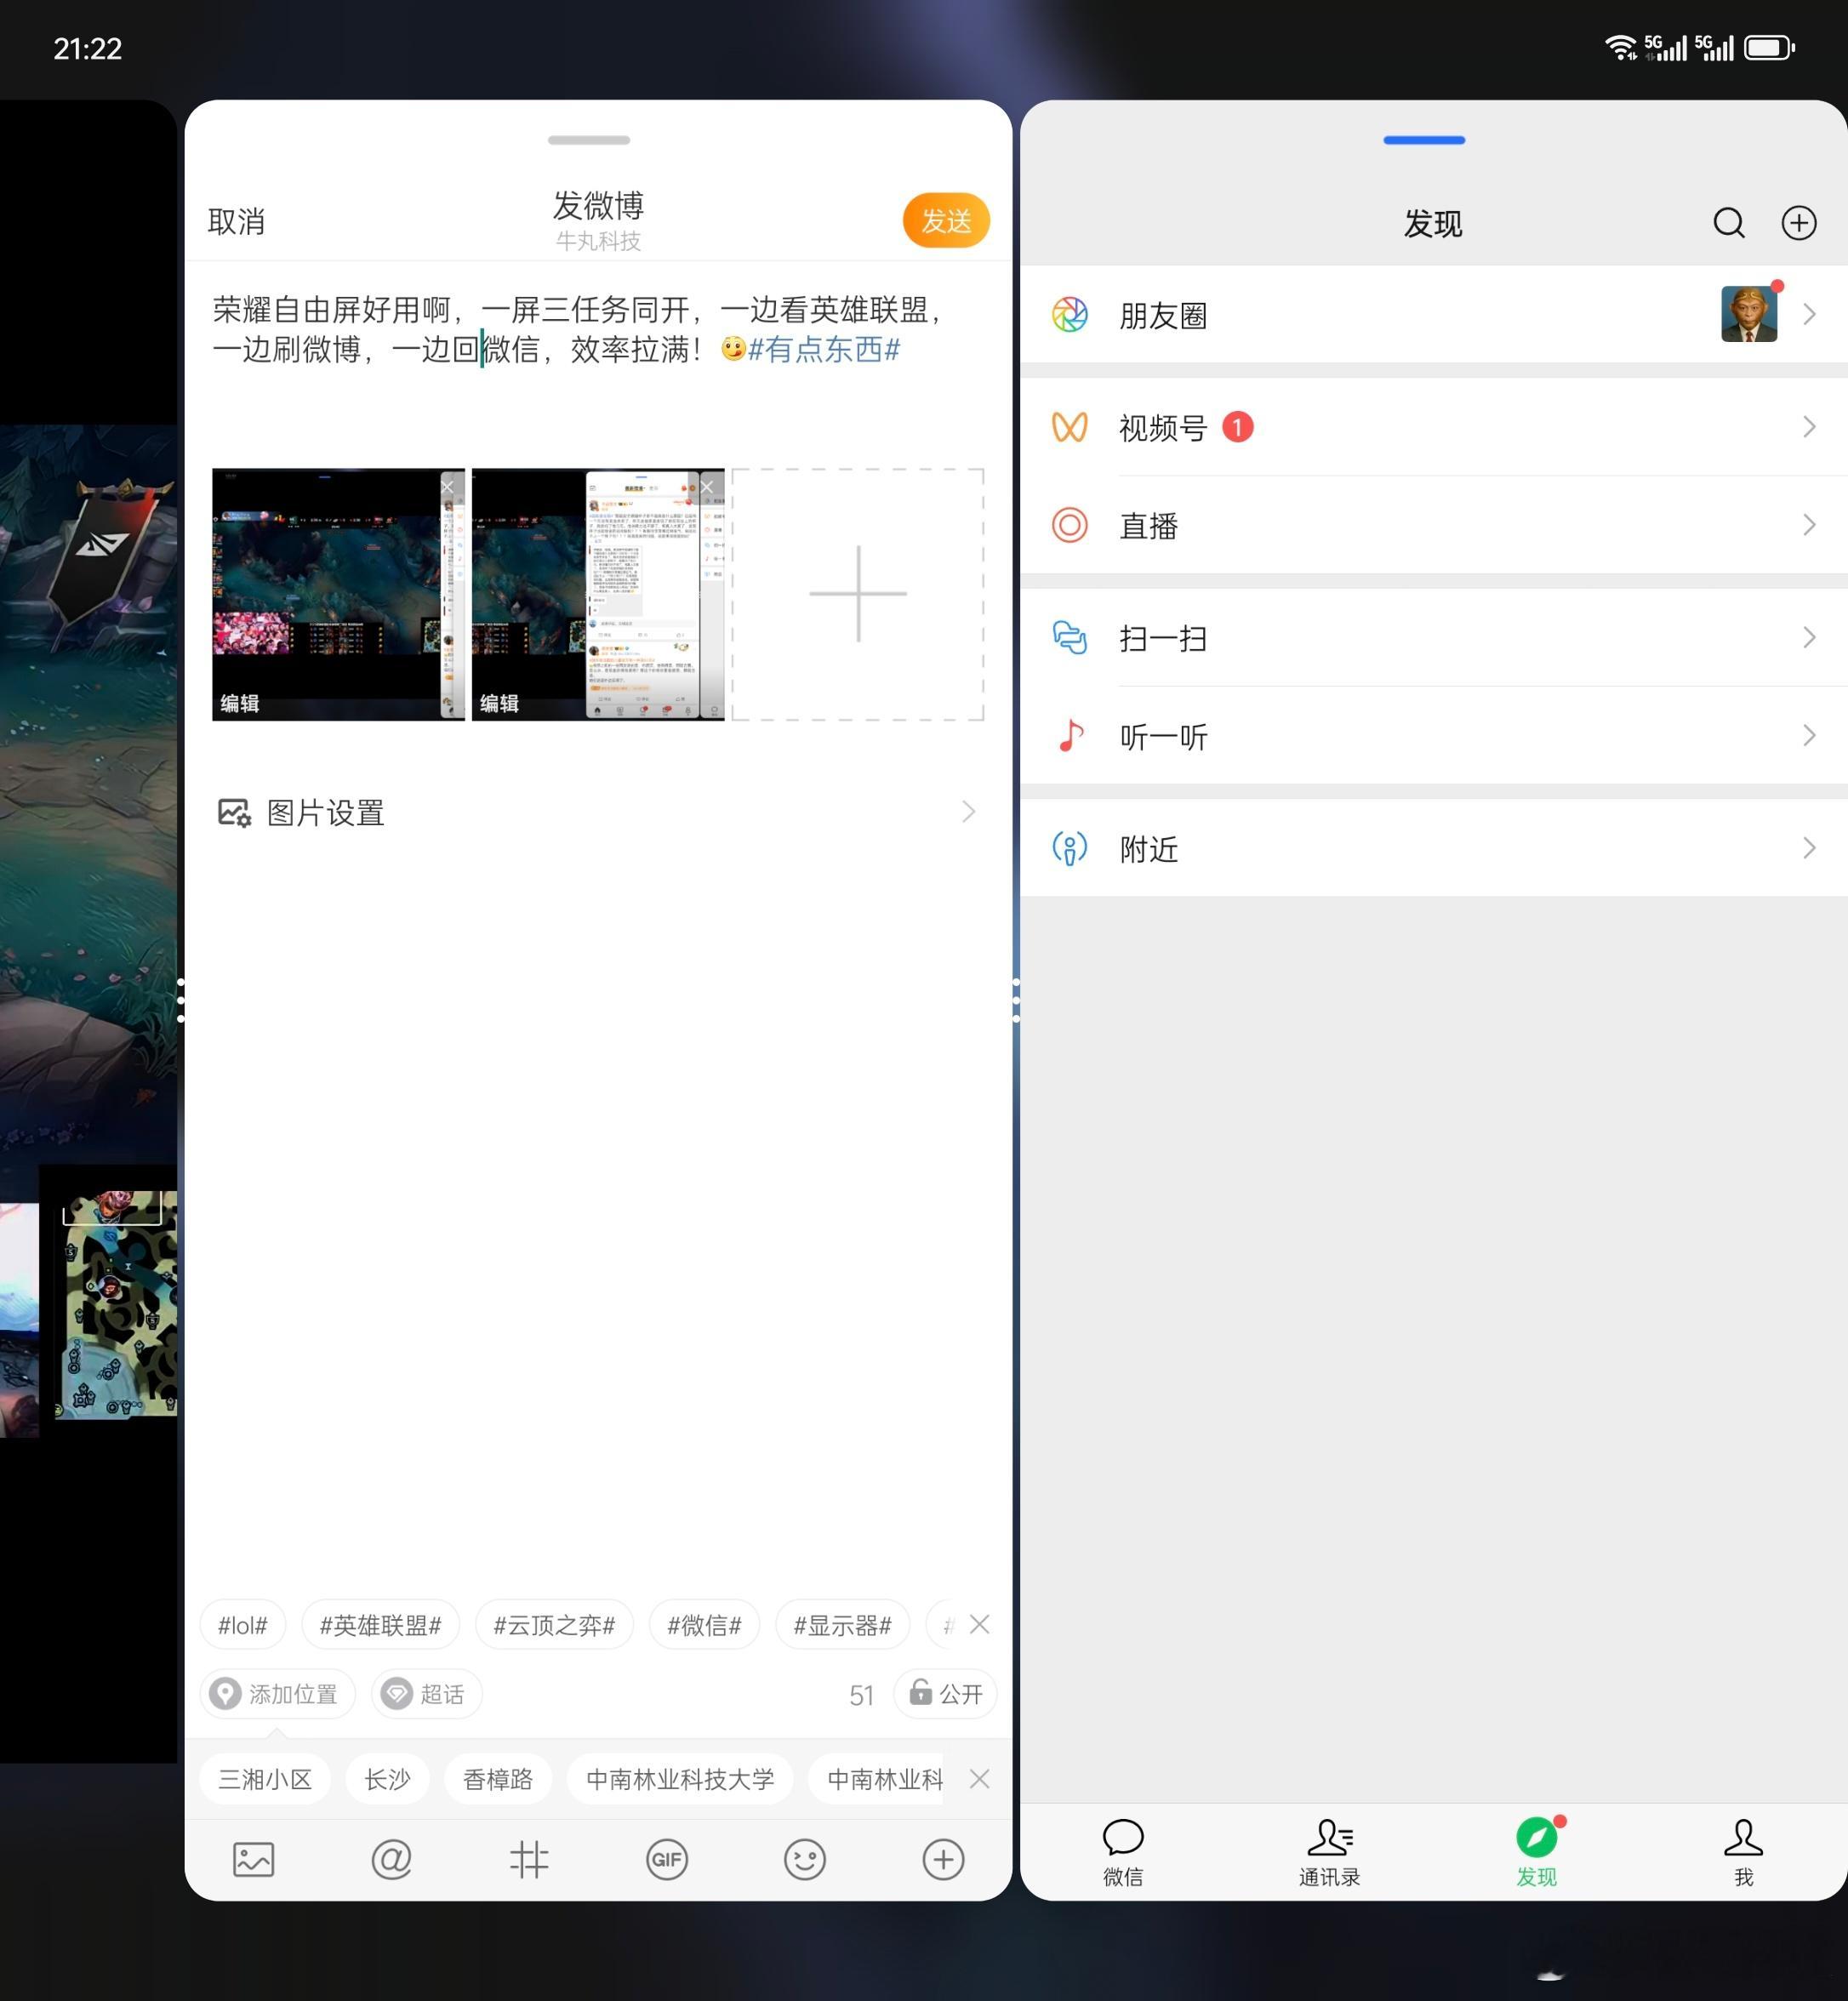
Task: Expand the 视频号 row chevron
Action: (1809, 427)
